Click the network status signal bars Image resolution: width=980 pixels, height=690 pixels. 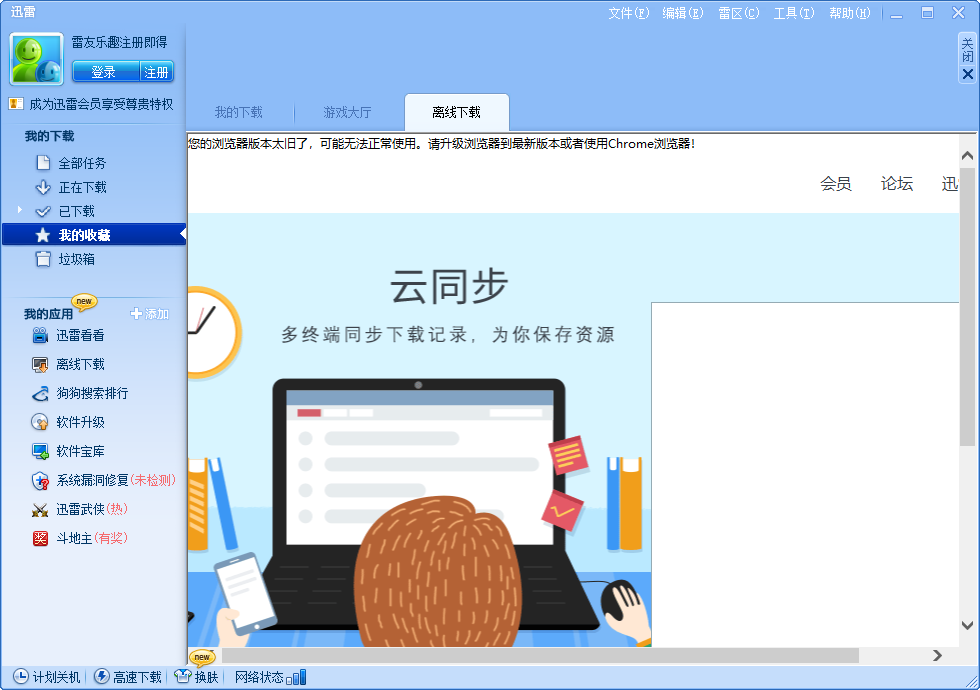tap(296, 677)
